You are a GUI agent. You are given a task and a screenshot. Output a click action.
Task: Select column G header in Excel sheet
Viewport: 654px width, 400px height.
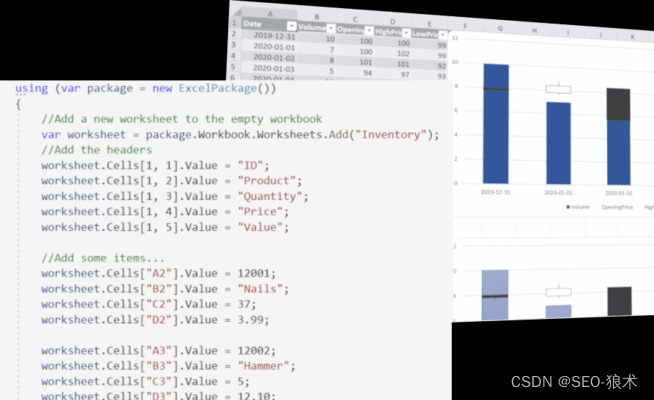pyautogui.click(x=500, y=28)
